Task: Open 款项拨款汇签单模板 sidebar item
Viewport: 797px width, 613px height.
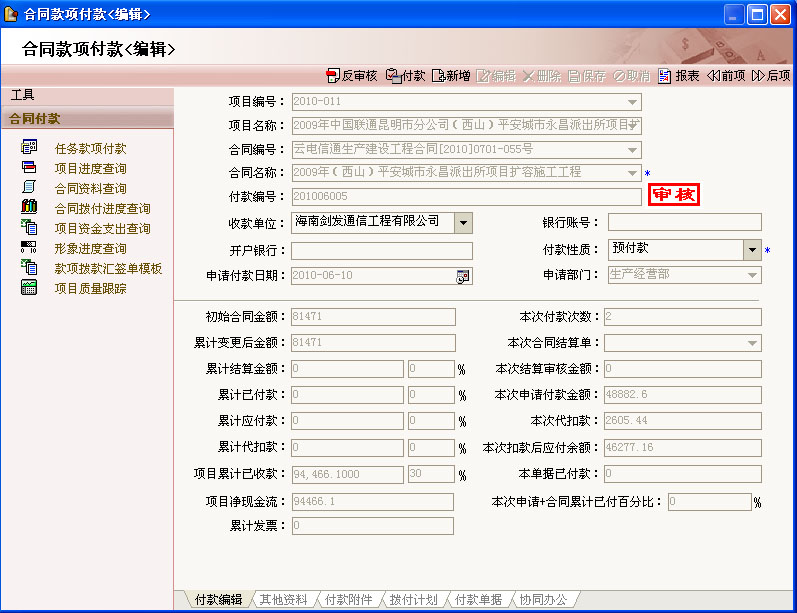Action: (x=108, y=268)
